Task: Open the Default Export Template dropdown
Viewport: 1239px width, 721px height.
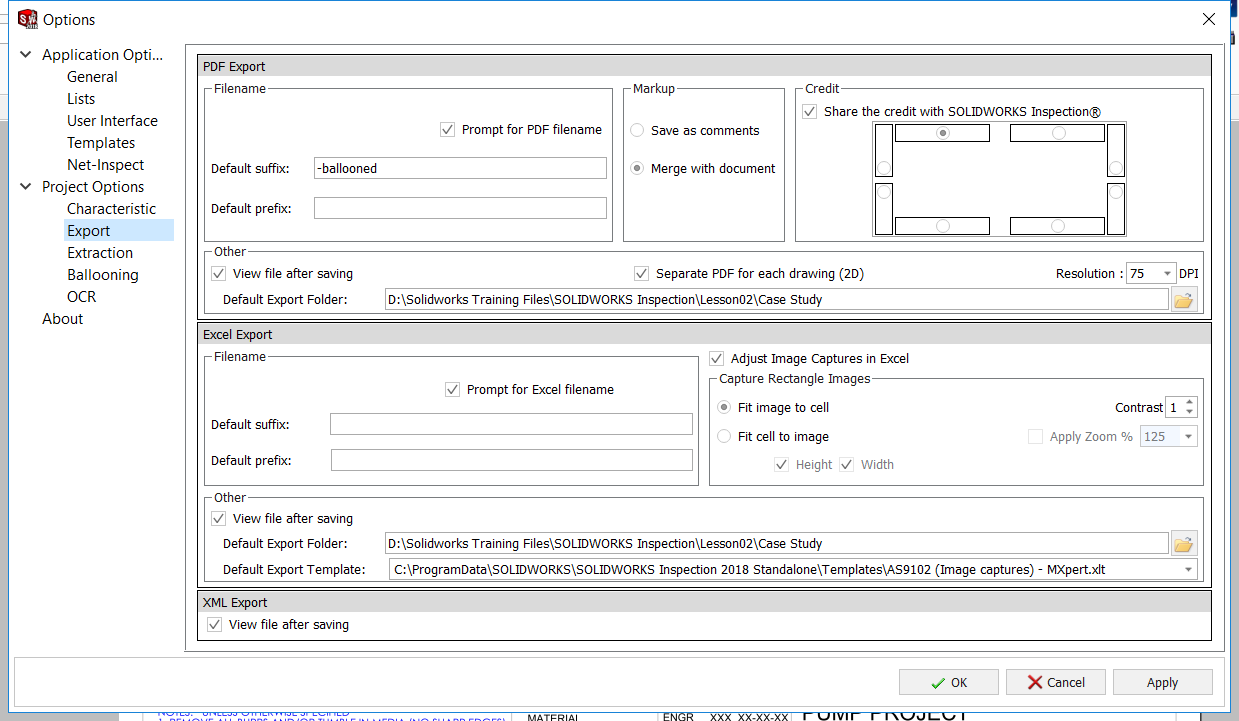Action: [x=1188, y=569]
